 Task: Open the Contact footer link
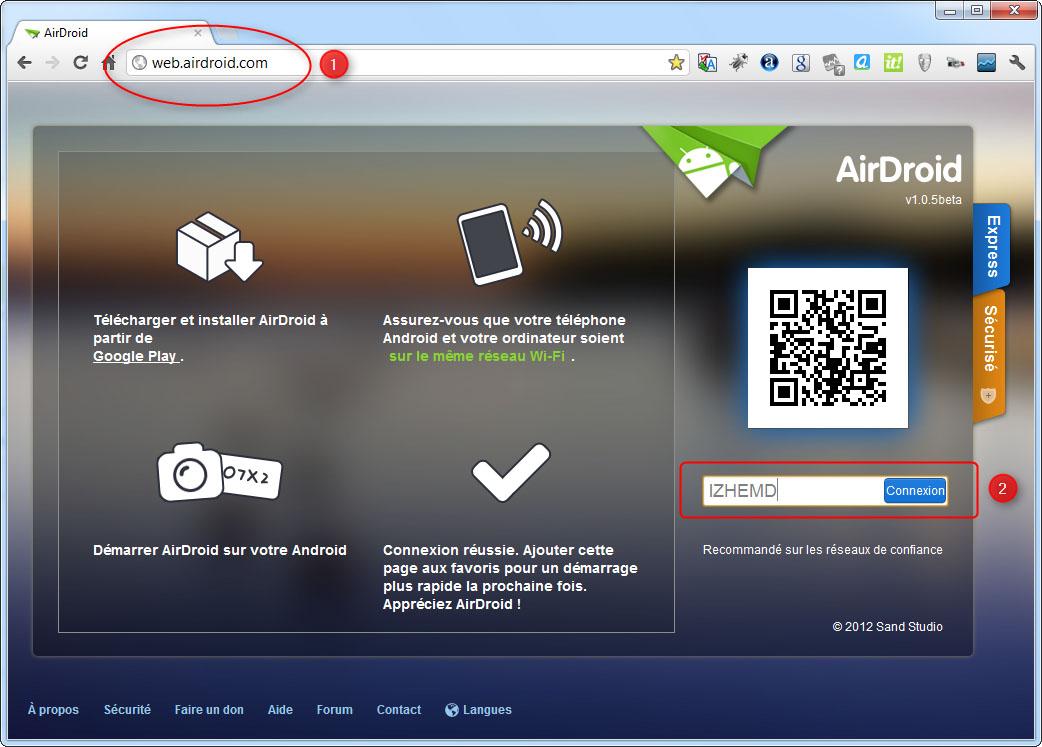point(399,710)
